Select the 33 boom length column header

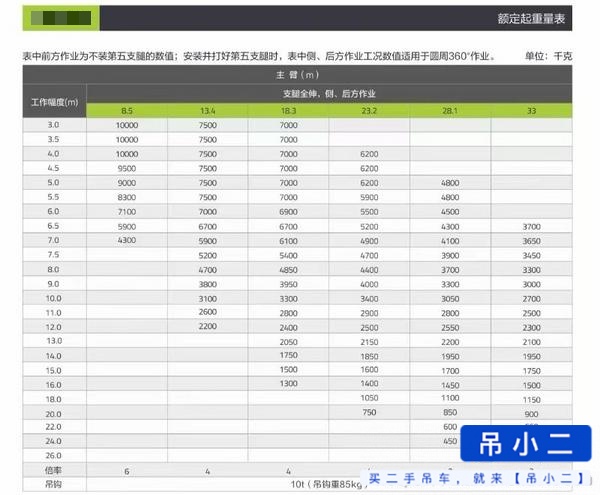click(x=532, y=111)
